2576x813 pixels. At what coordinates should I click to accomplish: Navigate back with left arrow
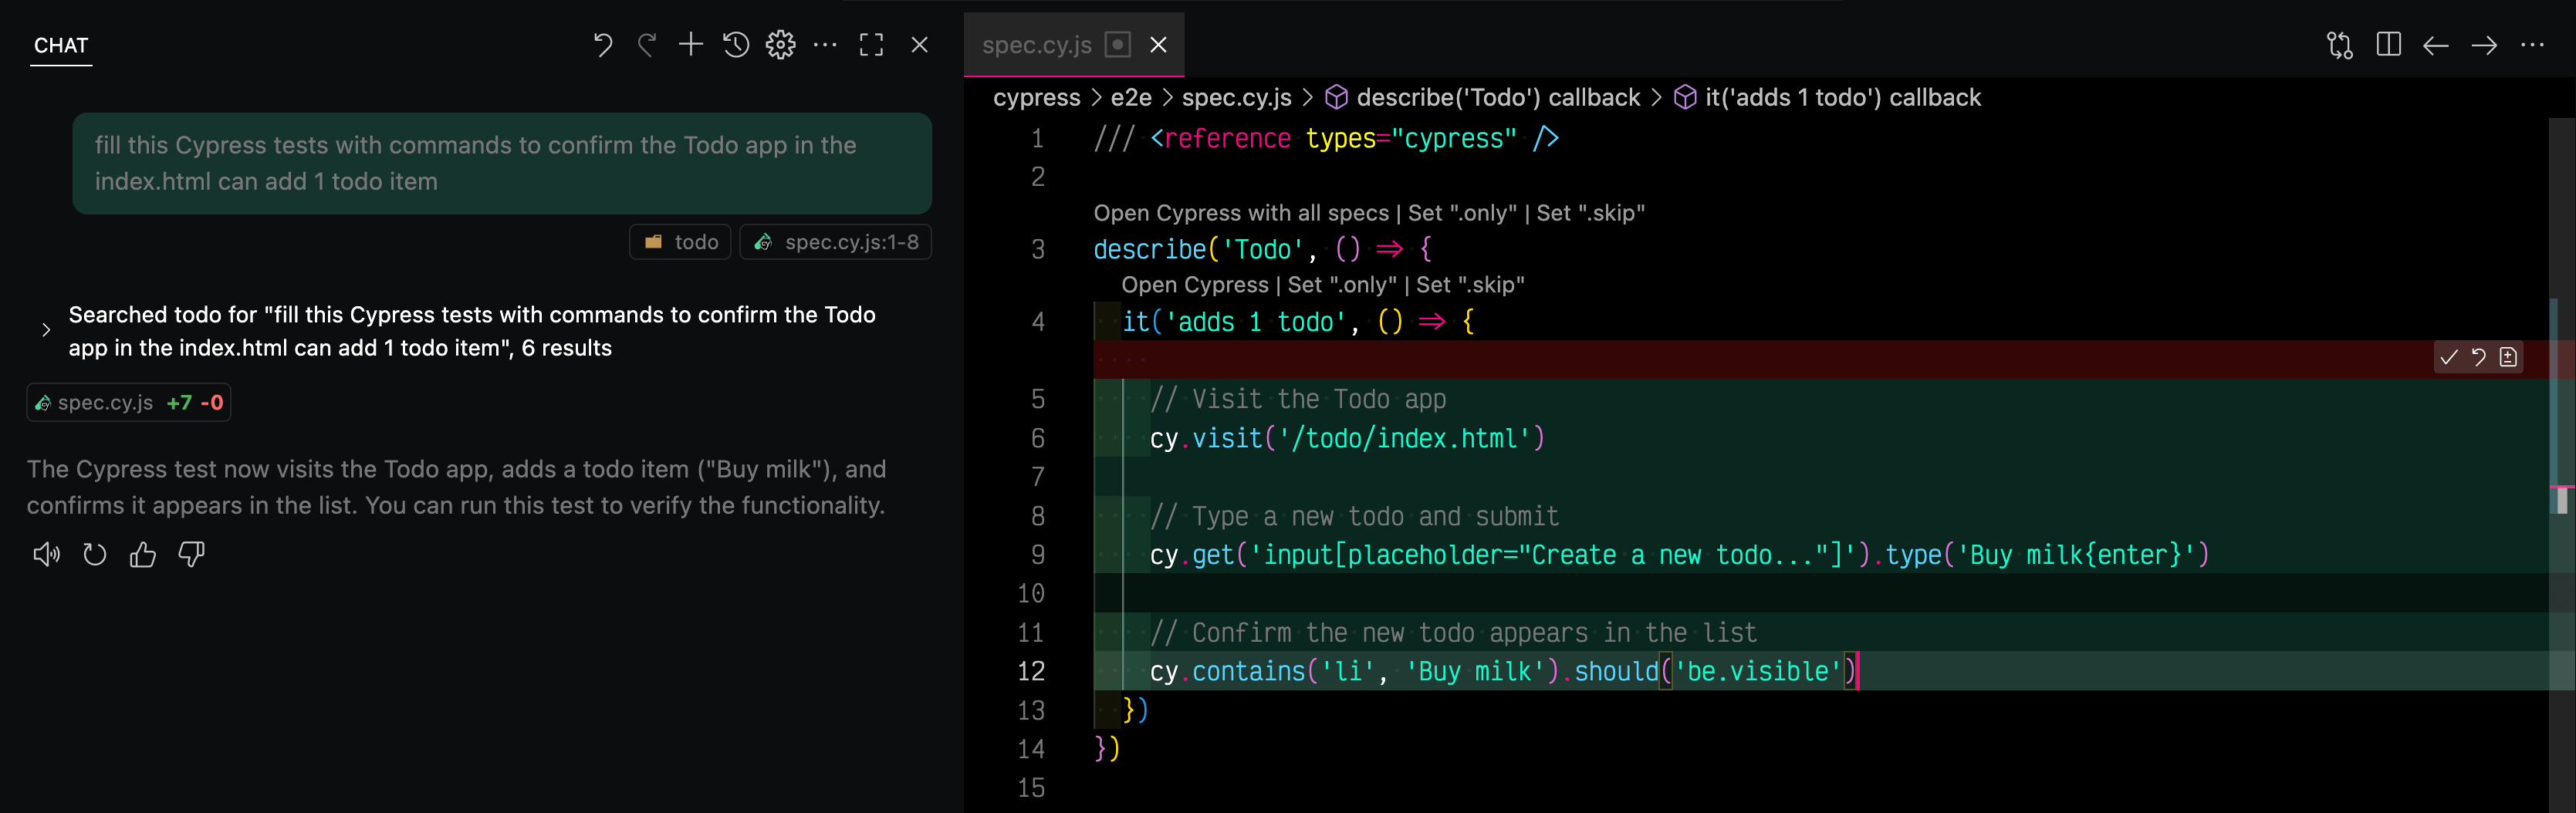pos(2436,45)
